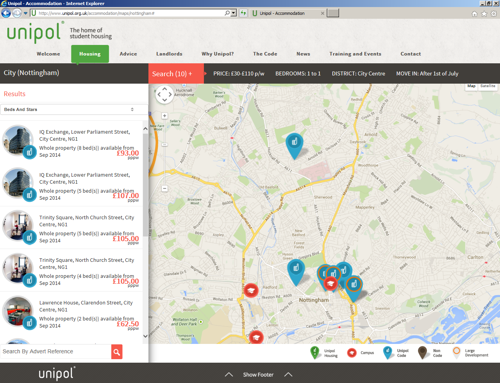Click the blue map pin near Arnold Rd

click(295, 146)
